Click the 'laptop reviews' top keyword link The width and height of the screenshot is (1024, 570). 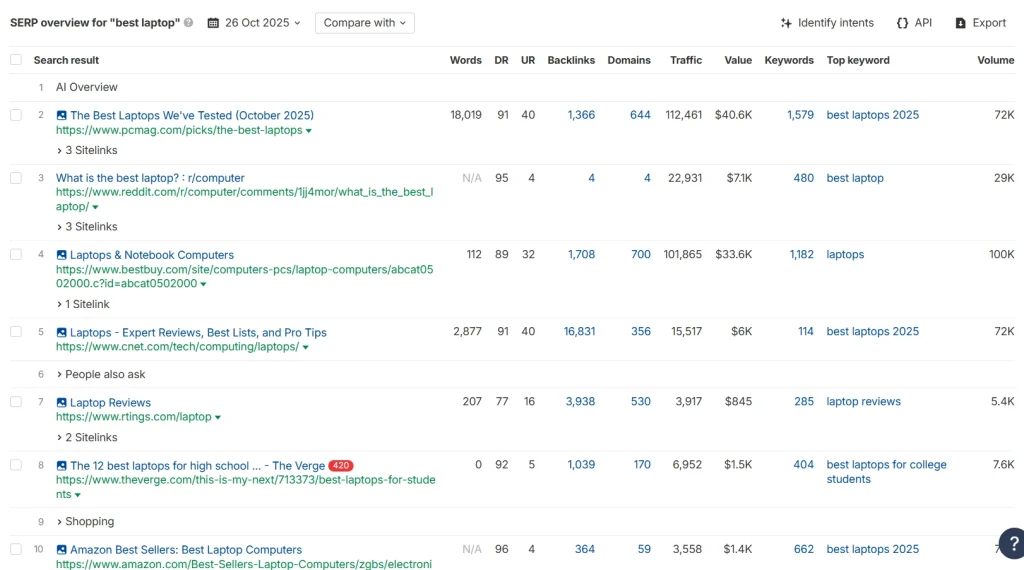[x=863, y=402]
